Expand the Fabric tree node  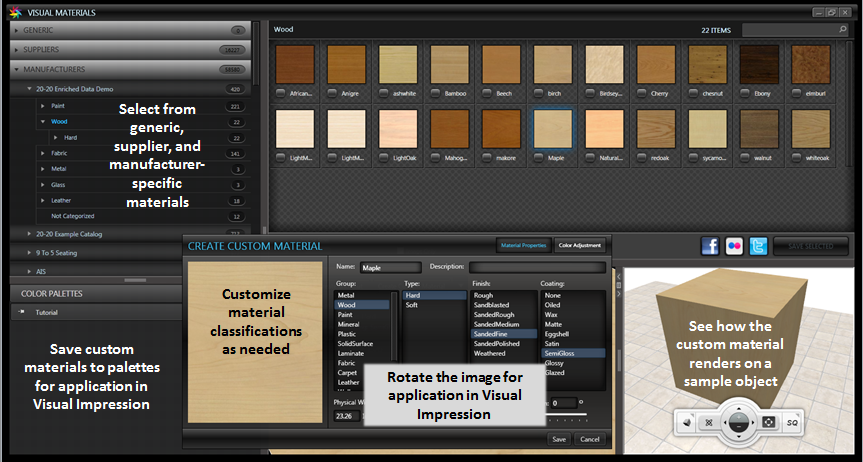pos(43,153)
